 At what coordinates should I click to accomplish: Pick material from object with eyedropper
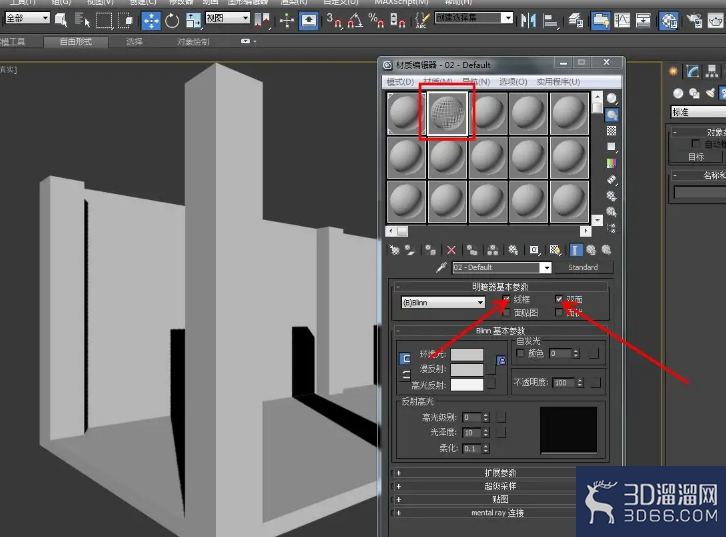pyautogui.click(x=441, y=268)
